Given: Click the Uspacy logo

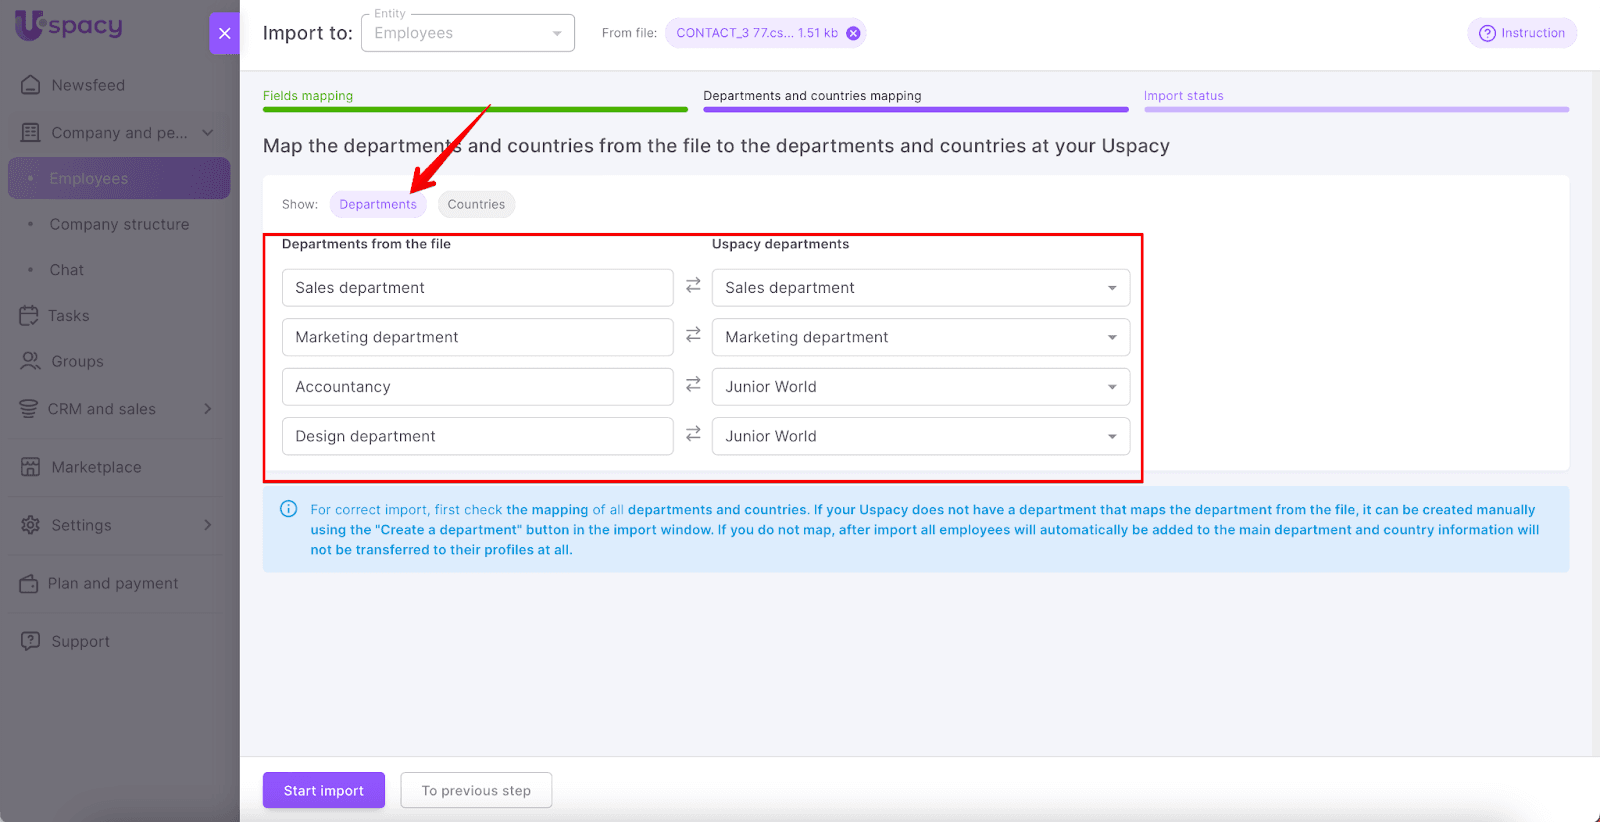Looking at the screenshot, I should tap(69, 25).
